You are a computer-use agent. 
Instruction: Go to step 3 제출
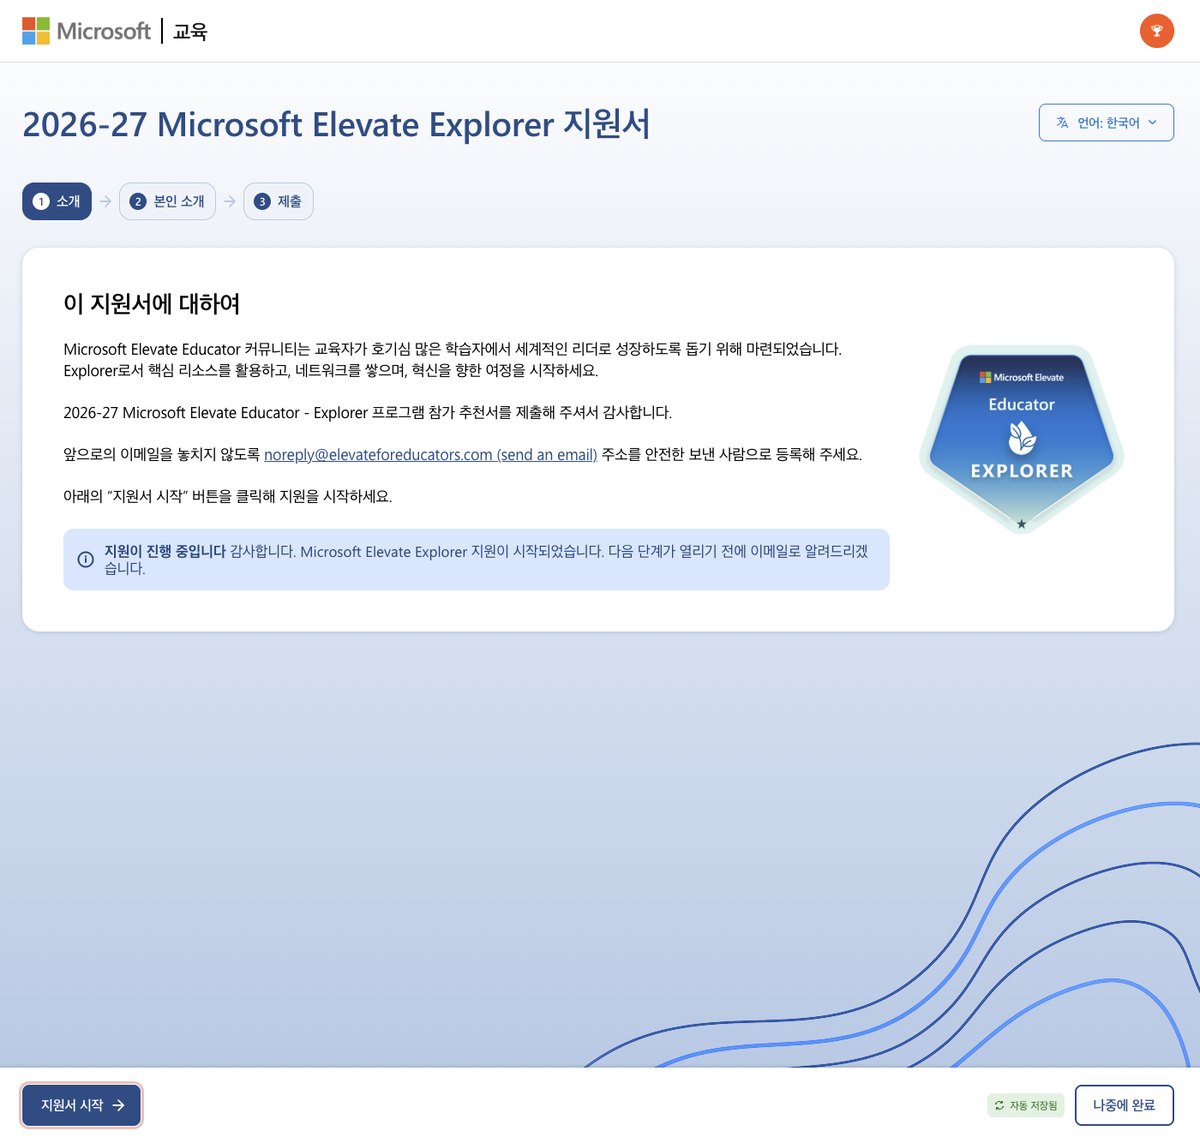(x=278, y=201)
